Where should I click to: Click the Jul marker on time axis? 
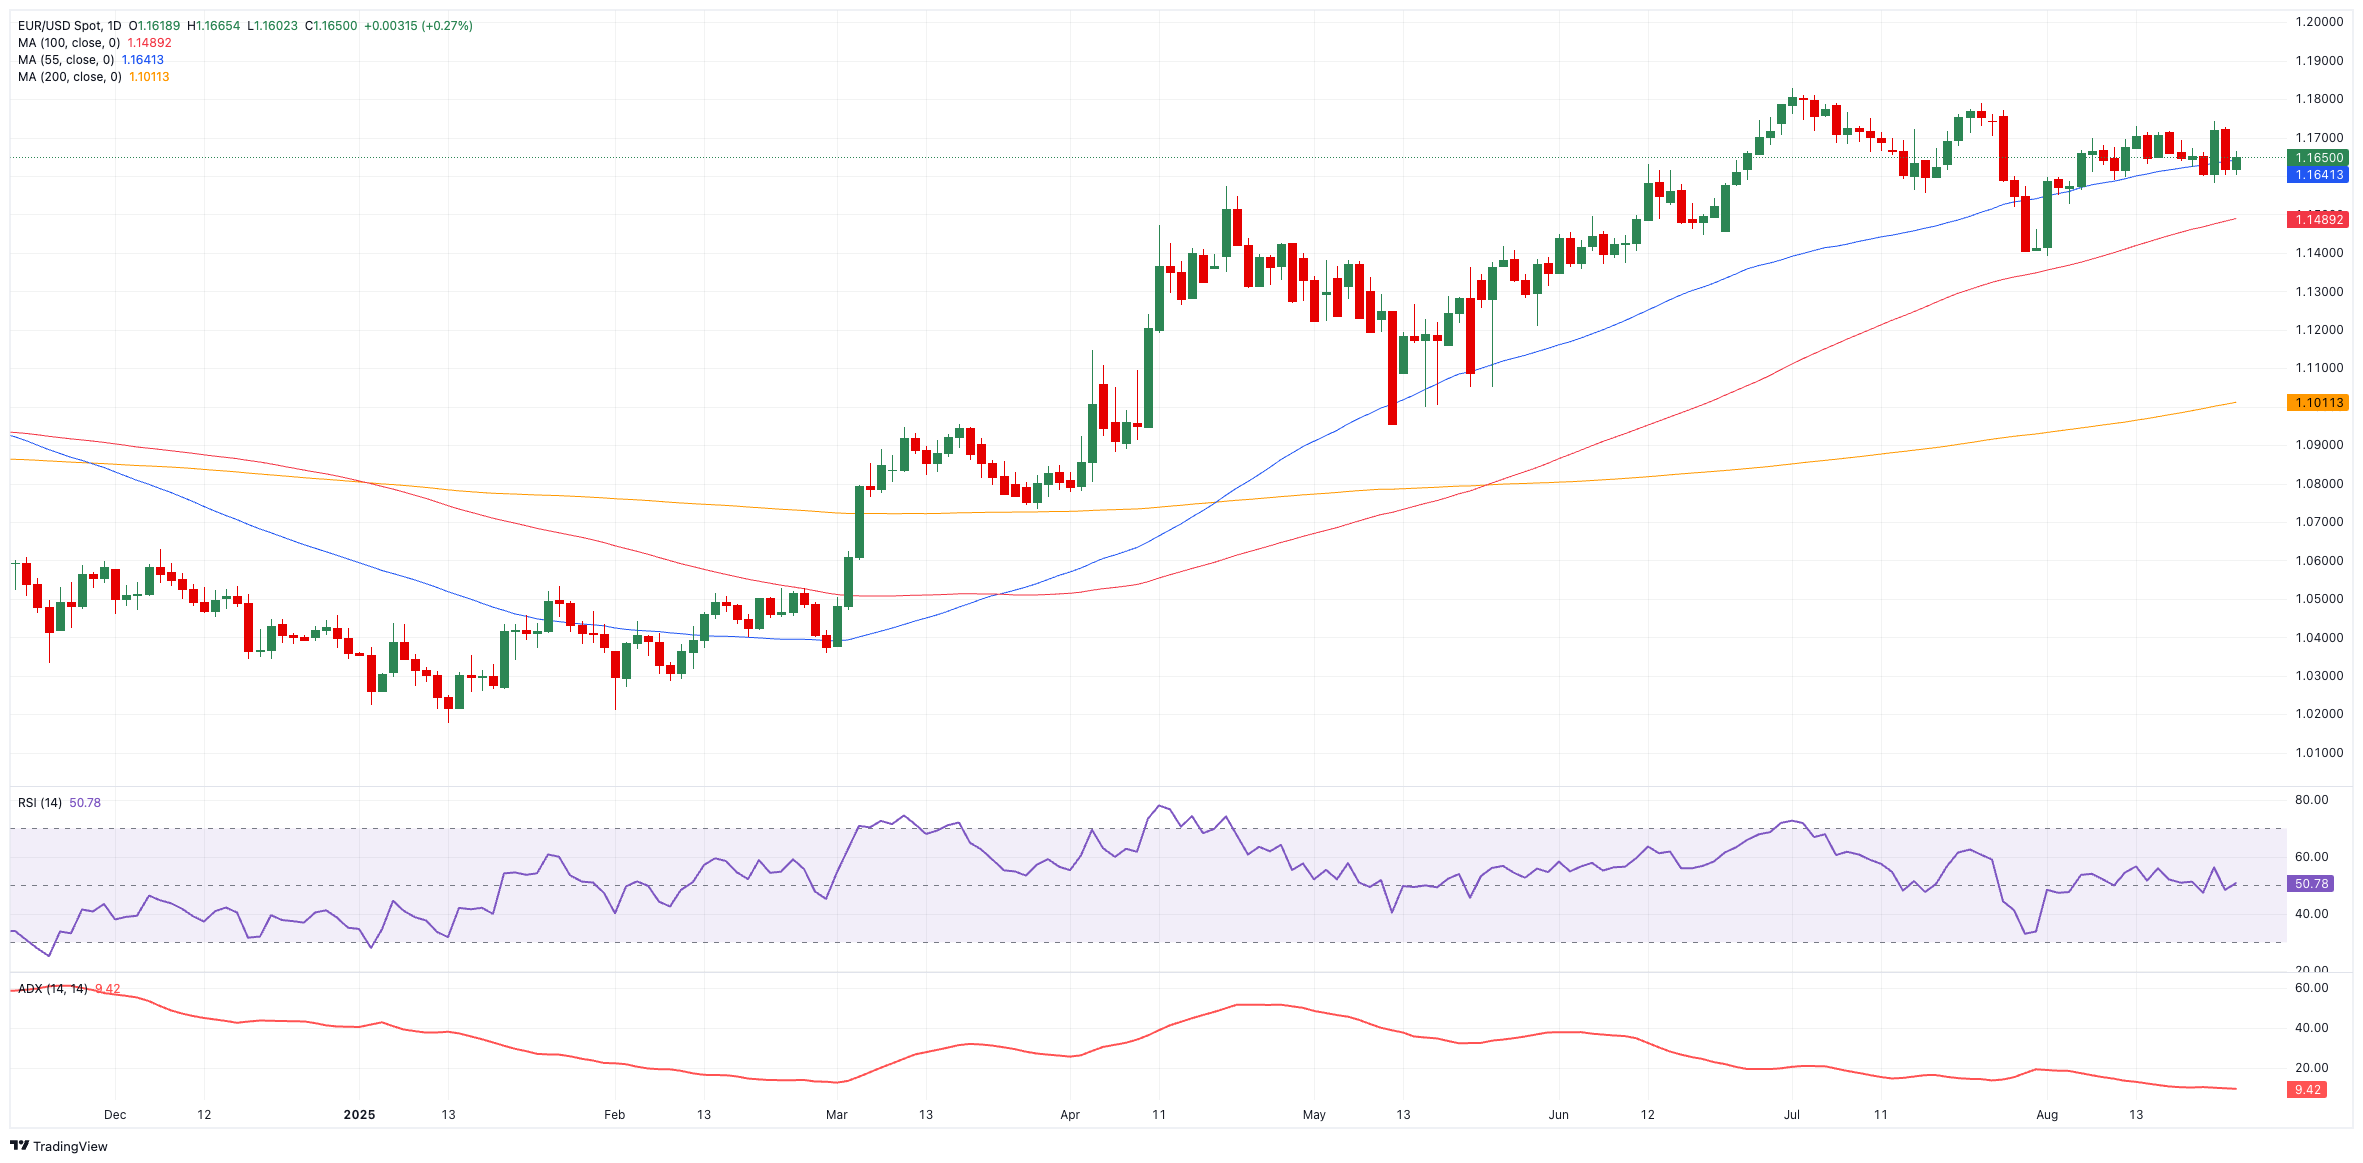click(x=1792, y=1115)
